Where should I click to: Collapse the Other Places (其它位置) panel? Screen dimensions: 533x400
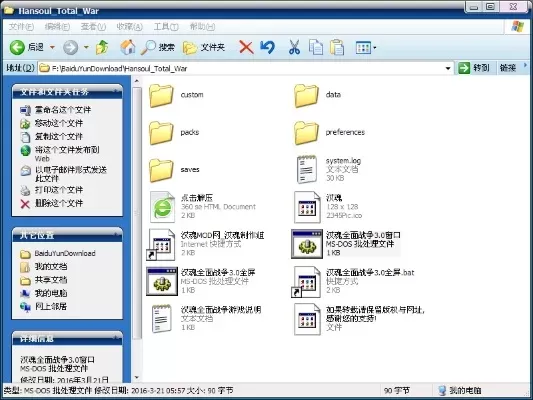(116, 234)
